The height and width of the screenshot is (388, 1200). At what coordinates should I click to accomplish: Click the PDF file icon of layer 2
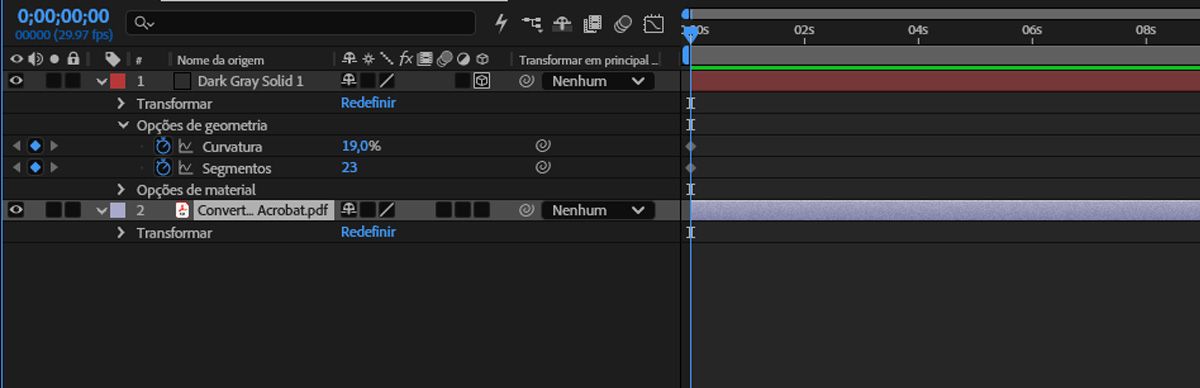click(182, 210)
